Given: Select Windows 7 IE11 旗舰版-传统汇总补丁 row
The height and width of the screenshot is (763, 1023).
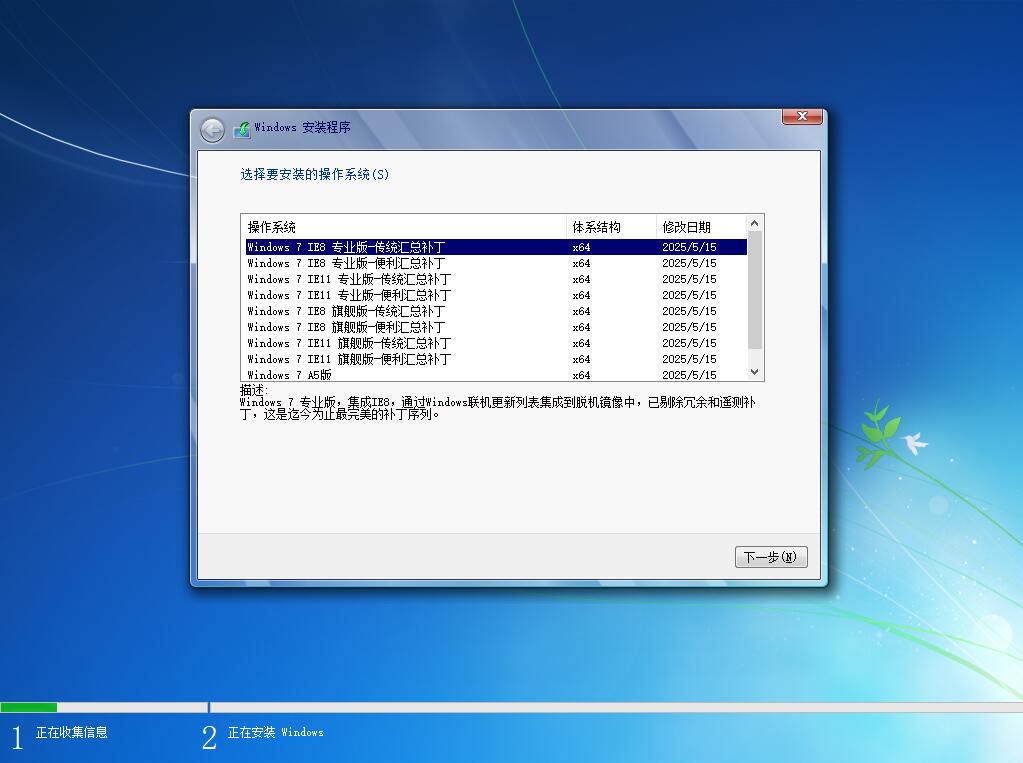Looking at the screenshot, I should pyautogui.click(x=496, y=343).
